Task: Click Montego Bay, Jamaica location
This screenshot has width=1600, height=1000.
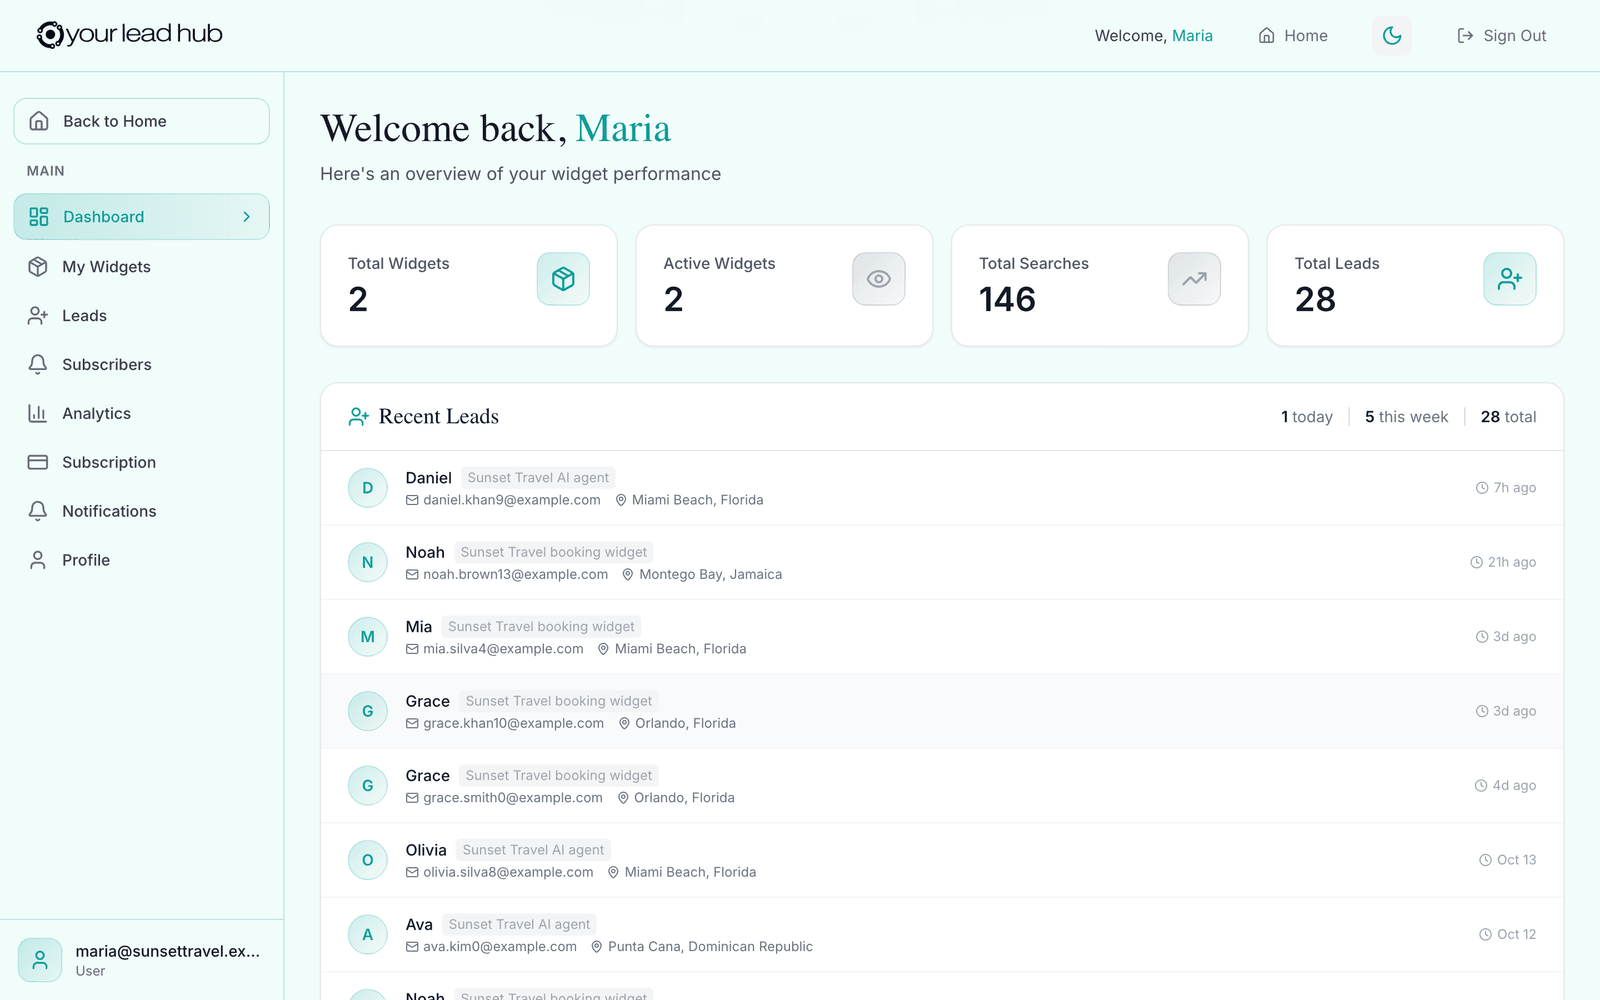Action: 710,575
